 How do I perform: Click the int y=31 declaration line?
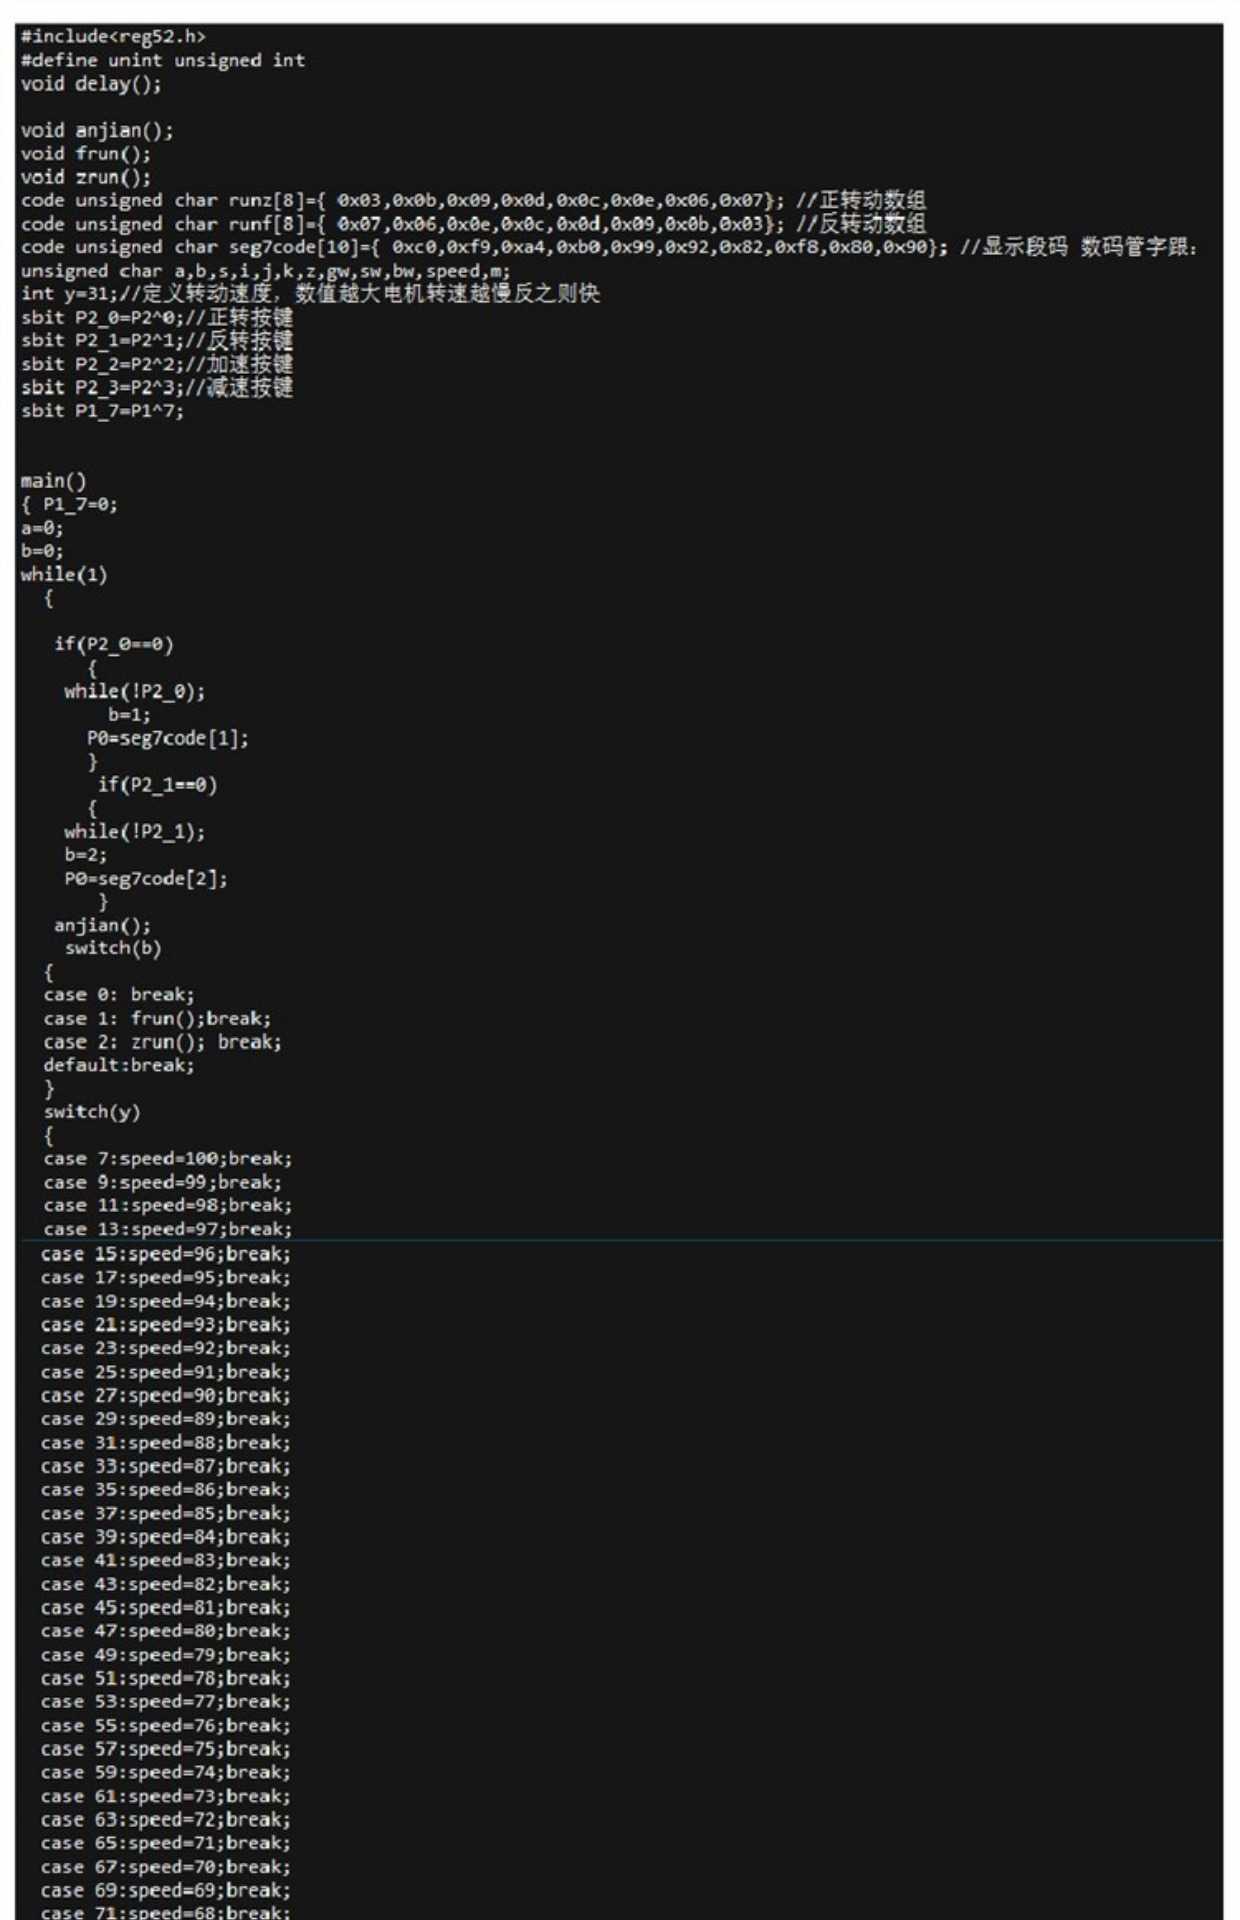[310, 294]
